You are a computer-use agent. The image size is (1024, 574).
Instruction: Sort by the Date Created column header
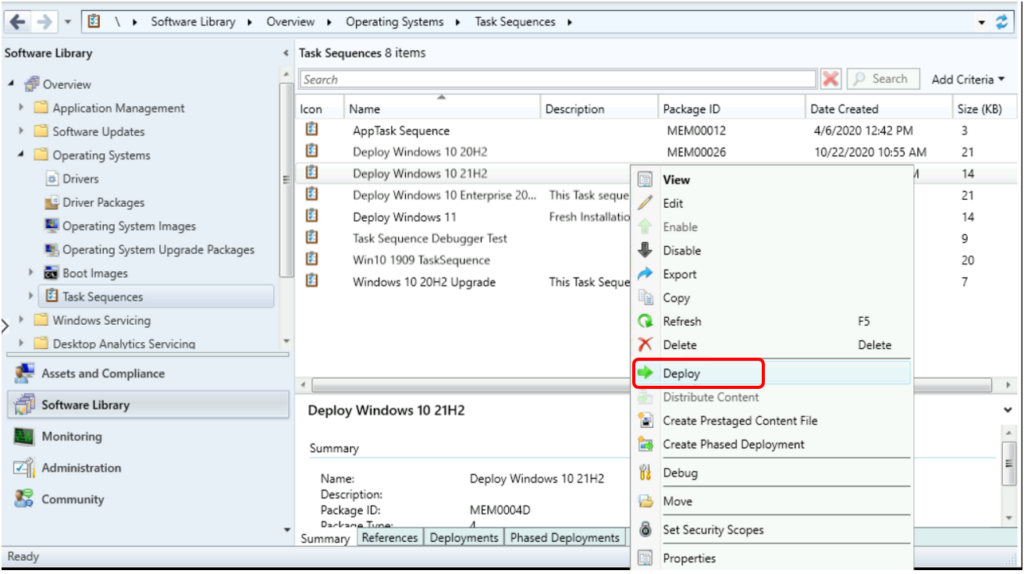[x=879, y=109]
